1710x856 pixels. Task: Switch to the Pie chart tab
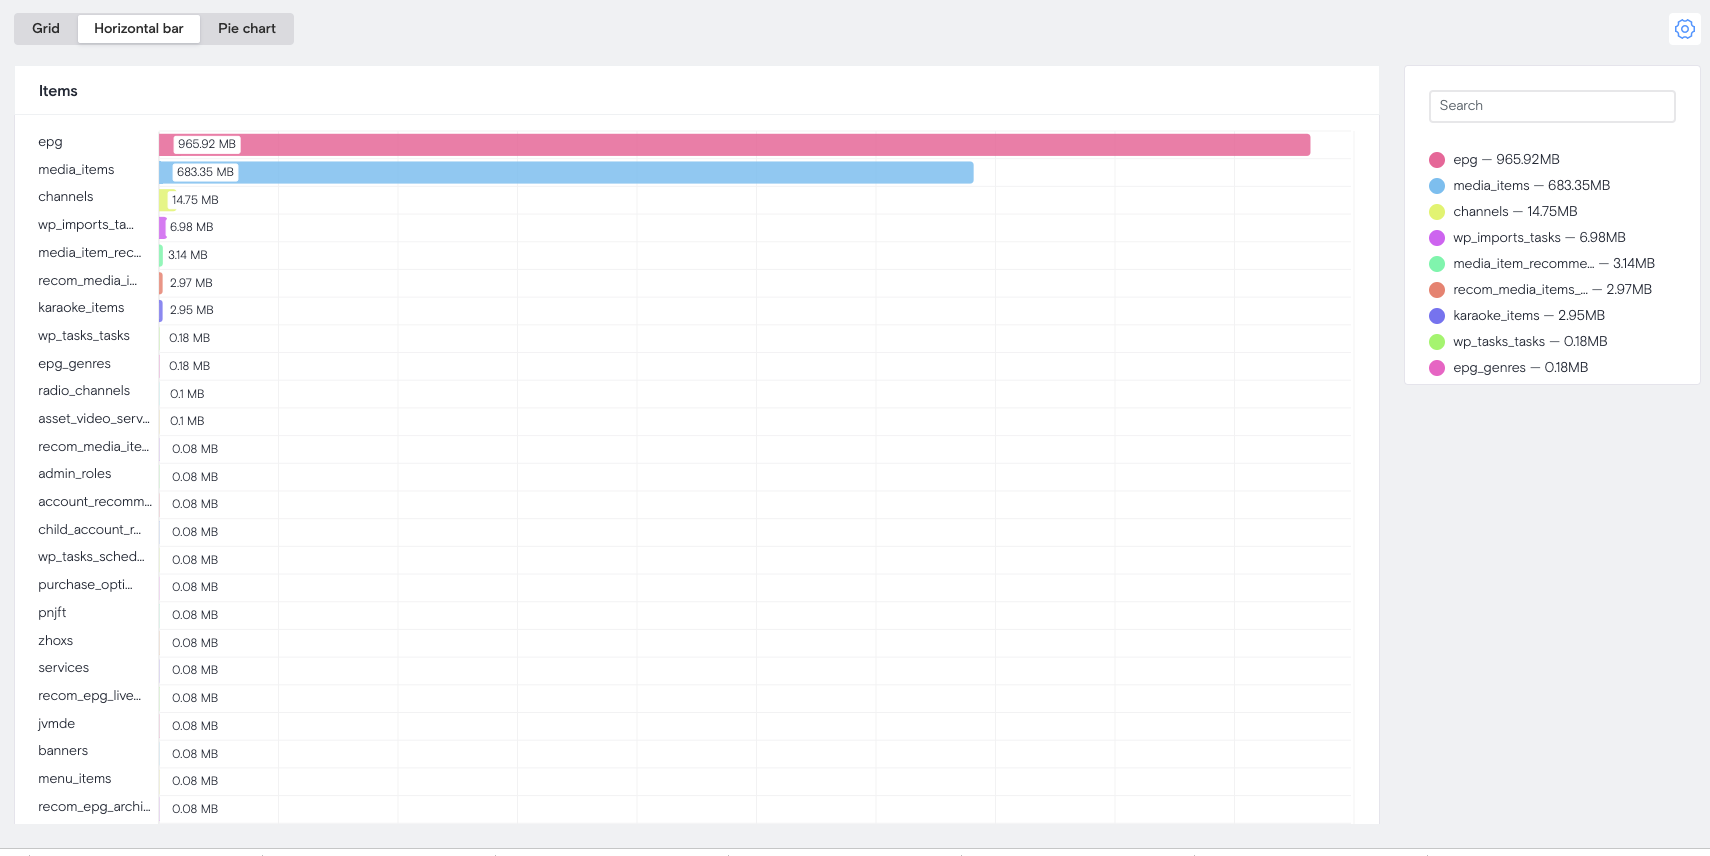(247, 29)
